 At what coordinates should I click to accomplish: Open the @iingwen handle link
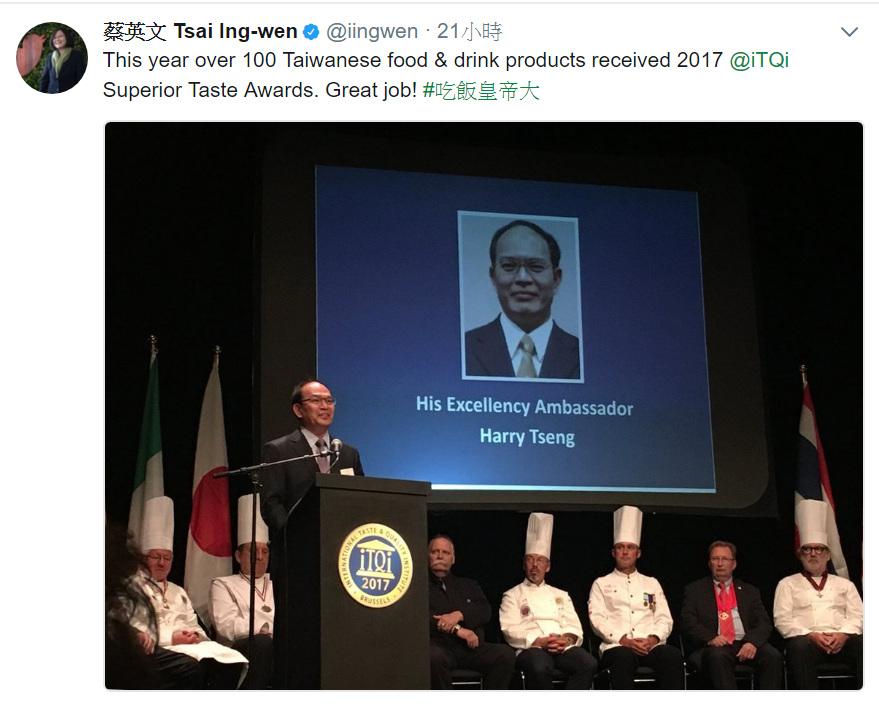[x=372, y=31]
